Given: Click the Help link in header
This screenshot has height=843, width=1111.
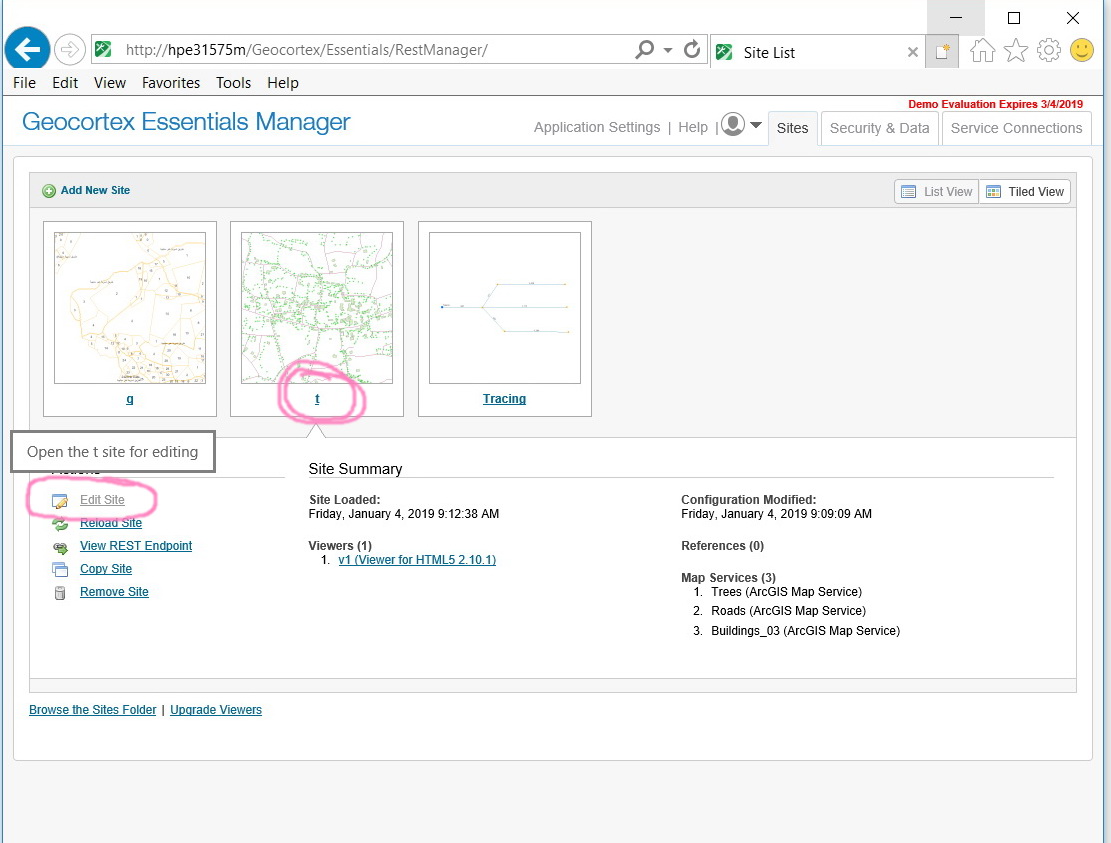Looking at the screenshot, I should [693, 128].
